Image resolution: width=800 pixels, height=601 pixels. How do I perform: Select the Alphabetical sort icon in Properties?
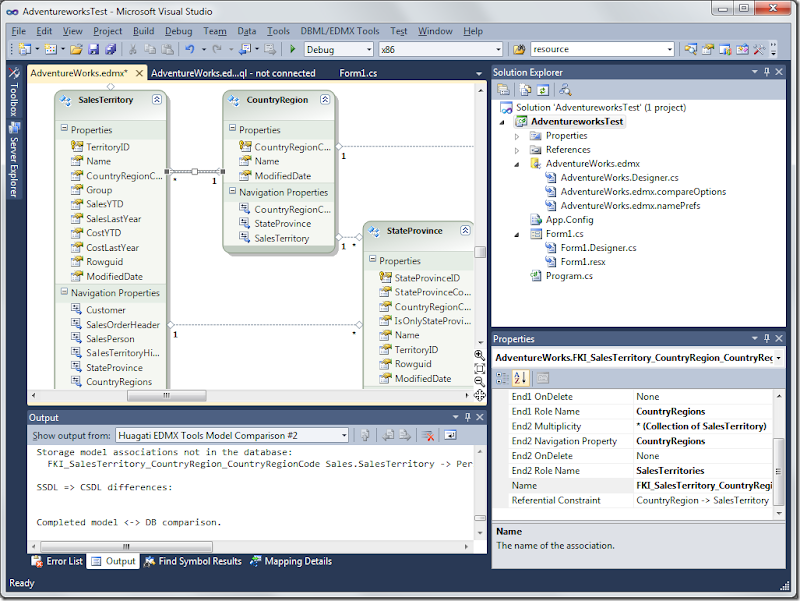pyautogui.click(x=519, y=377)
